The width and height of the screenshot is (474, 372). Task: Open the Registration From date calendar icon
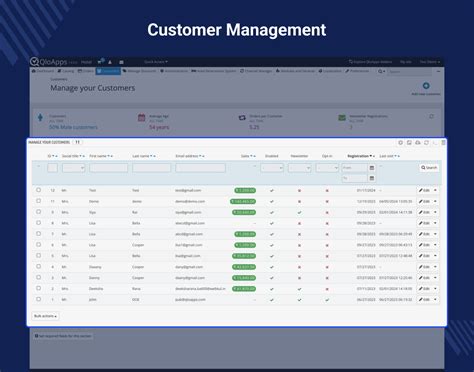click(372, 168)
